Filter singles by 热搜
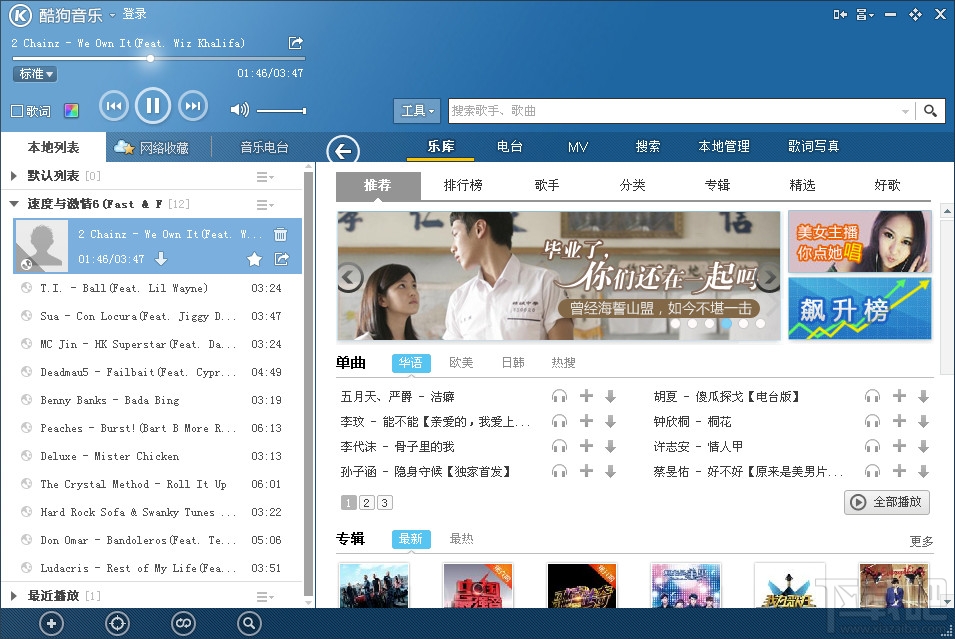This screenshot has width=955, height=639. (563, 362)
